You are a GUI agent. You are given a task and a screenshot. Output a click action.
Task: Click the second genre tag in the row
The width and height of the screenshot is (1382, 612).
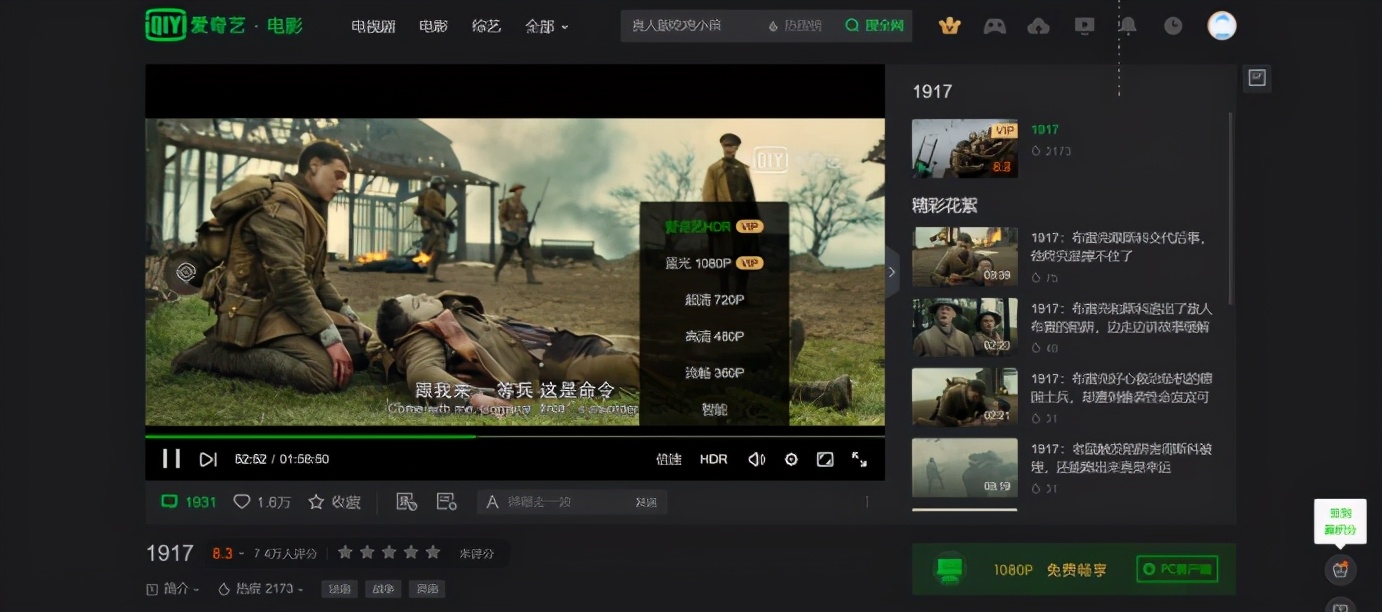coord(384,589)
